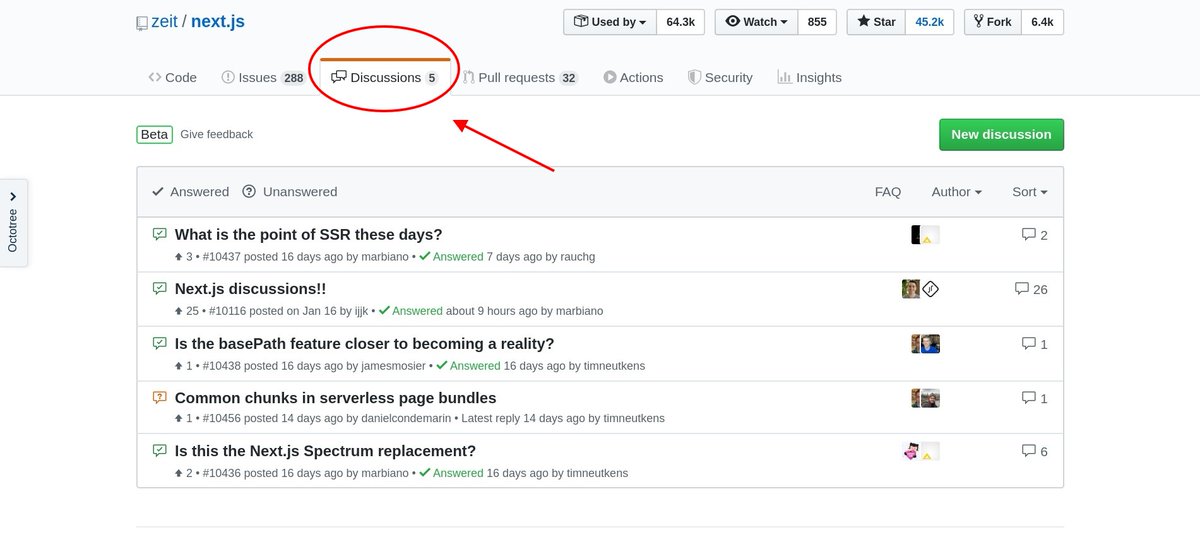Click the Give feedback link
This screenshot has height=542, width=1200.
point(217,134)
